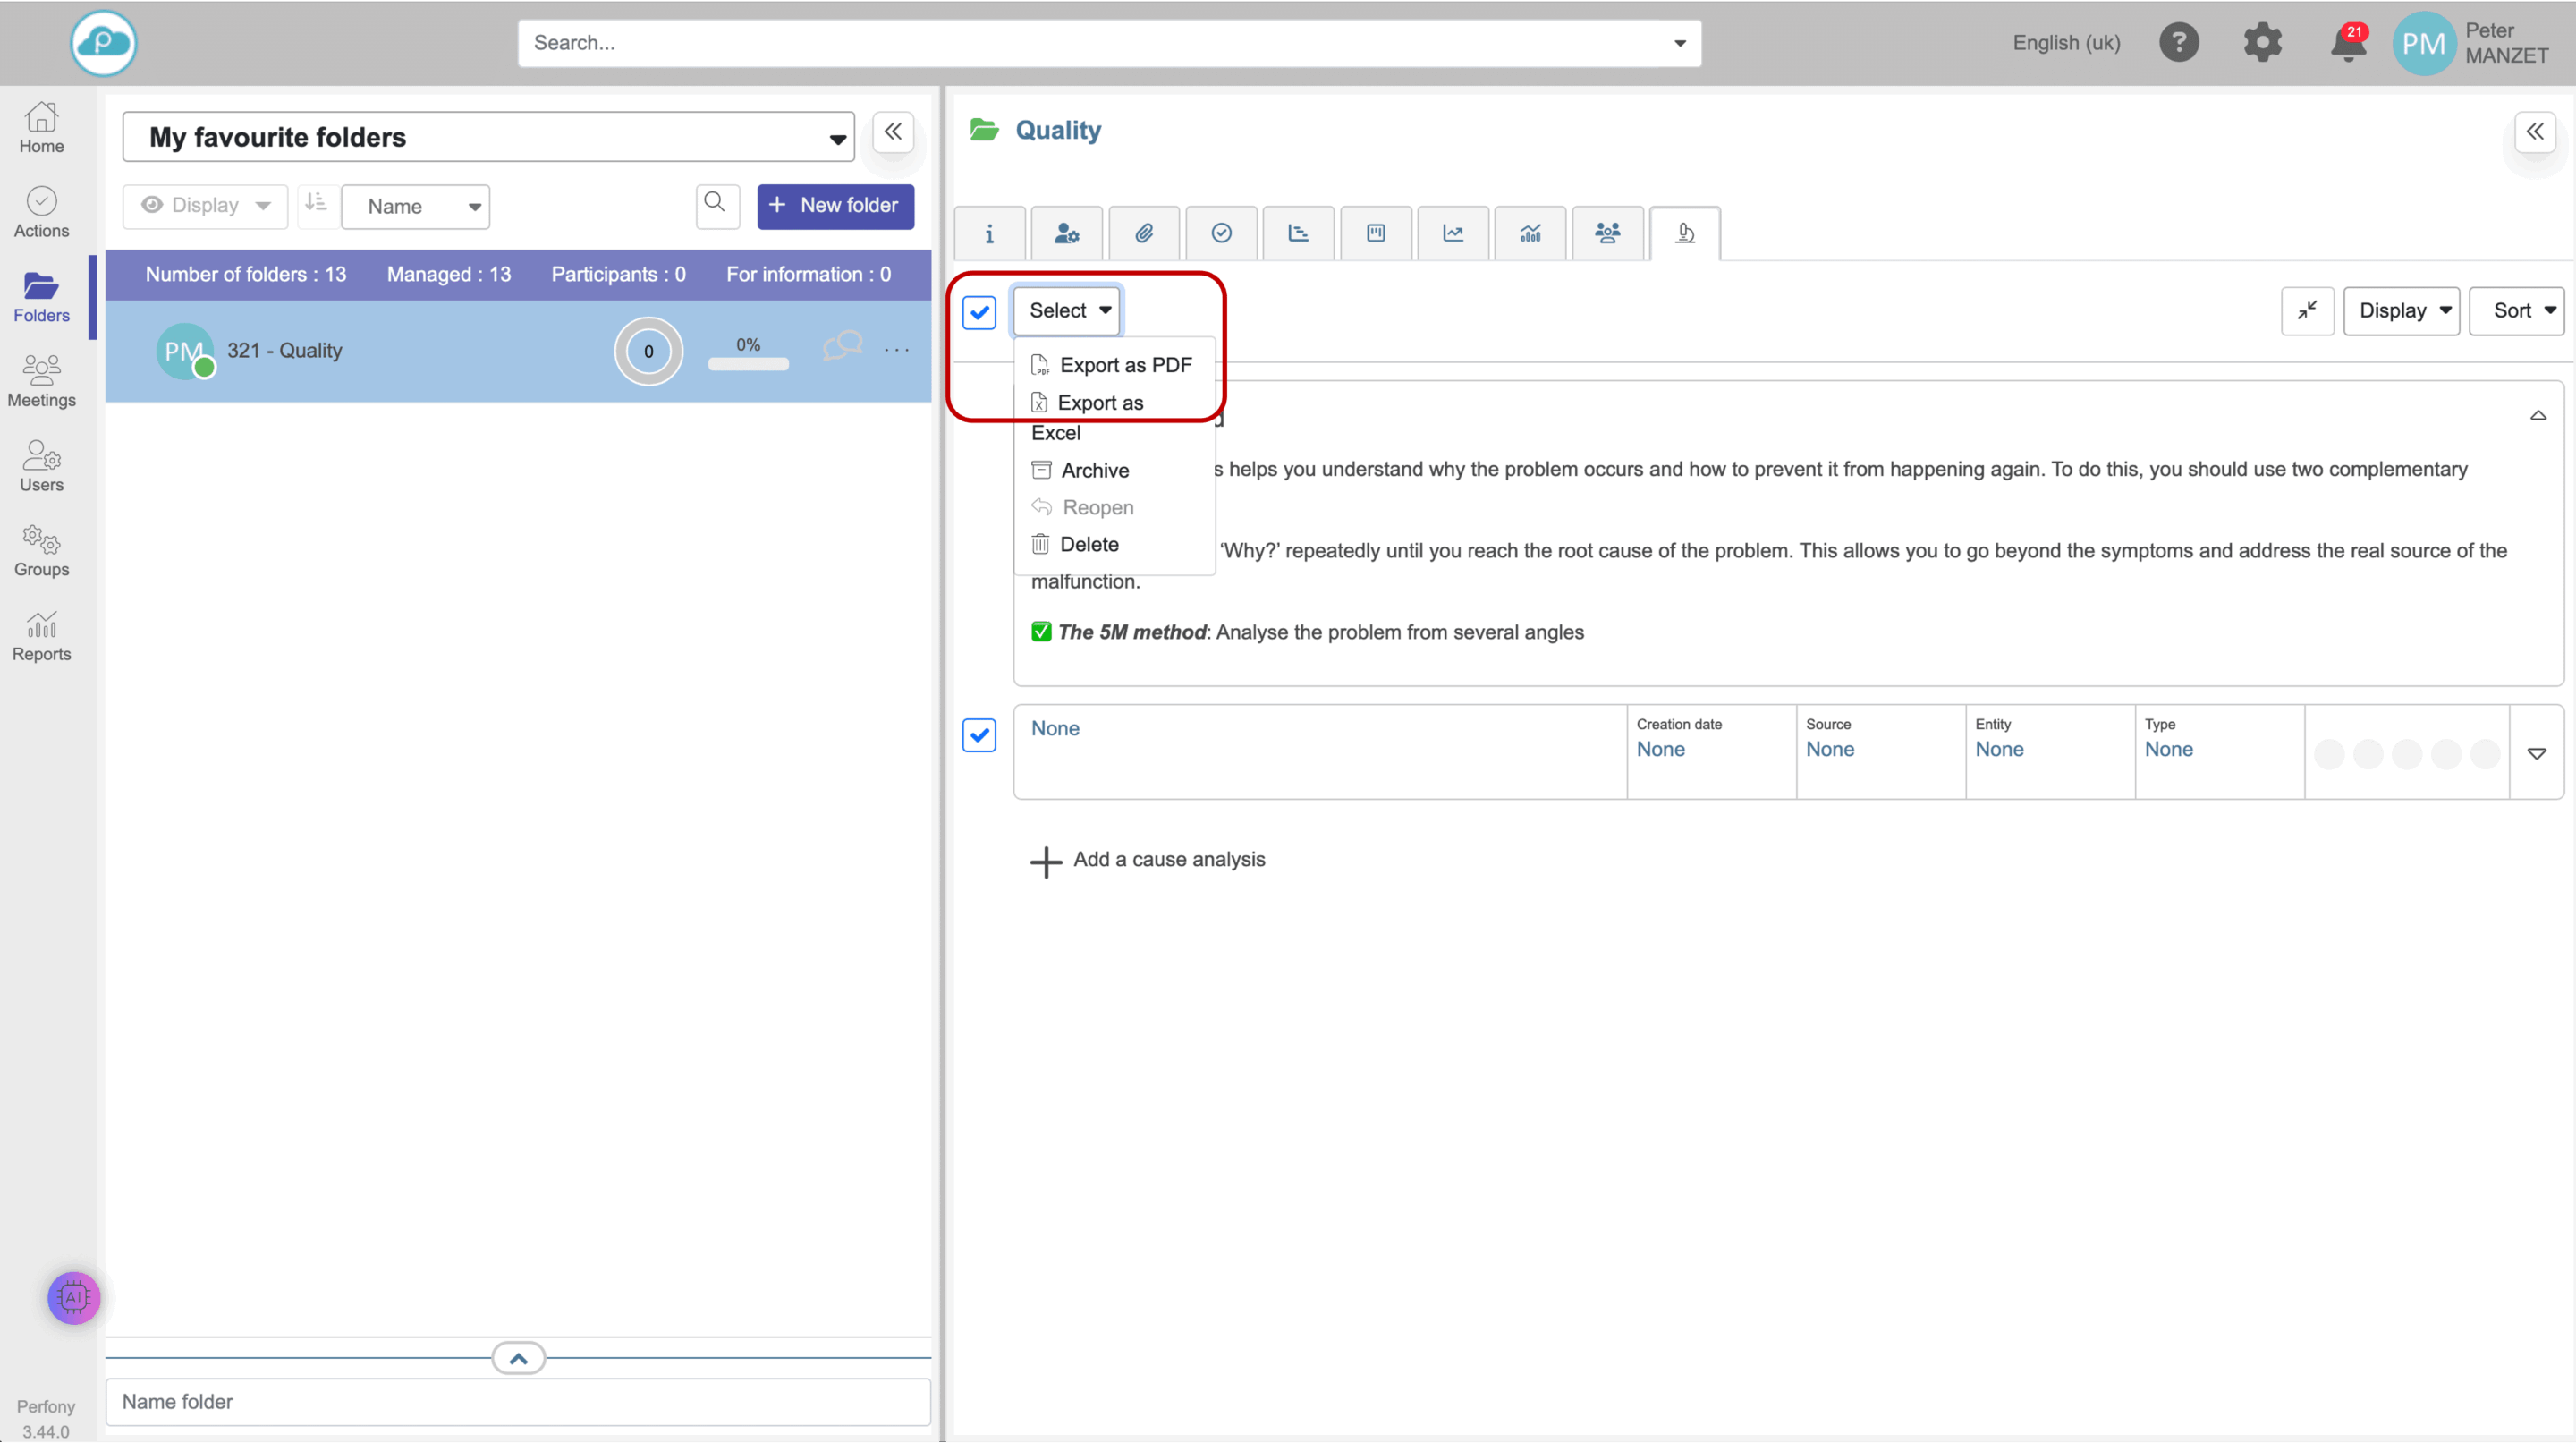Uncheck the cause analysis row checkbox

(x=979, y=735)
